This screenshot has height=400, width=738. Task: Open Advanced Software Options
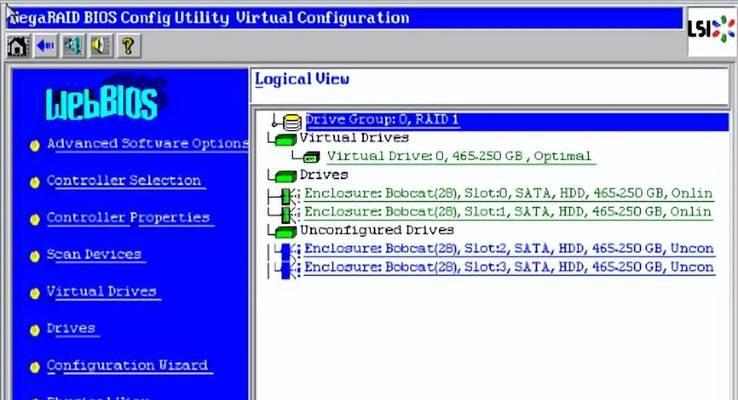coord(147,144)
